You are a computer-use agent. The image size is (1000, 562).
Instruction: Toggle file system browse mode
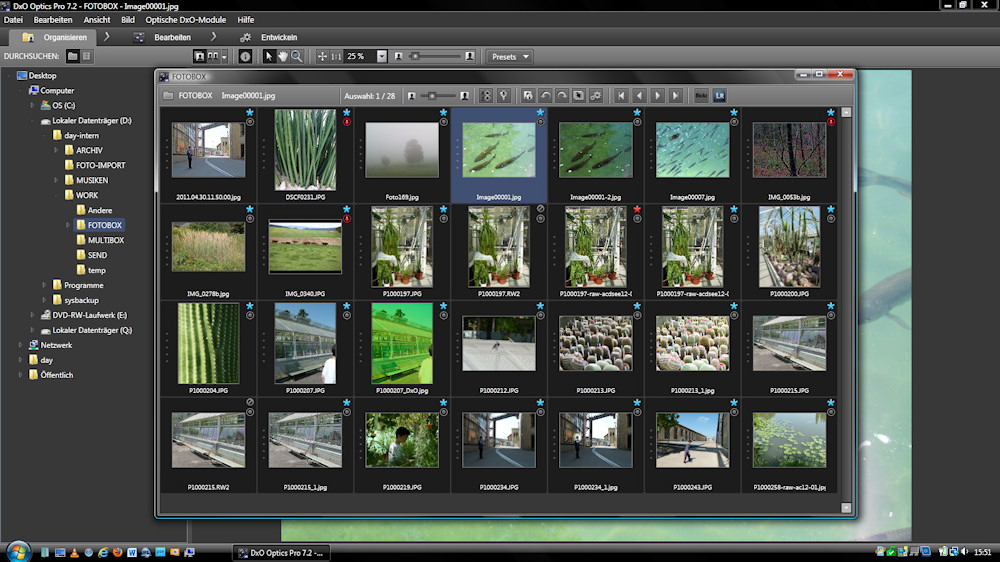point(73,56)
